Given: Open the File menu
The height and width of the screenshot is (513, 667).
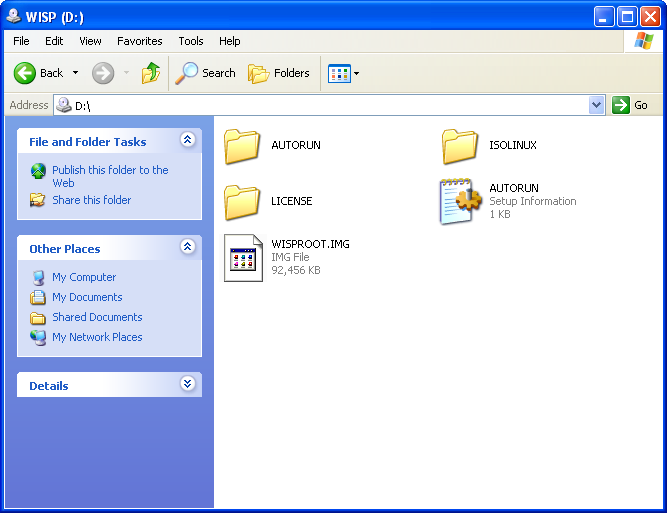Looking at the screenshot, I should pos(21,41).
